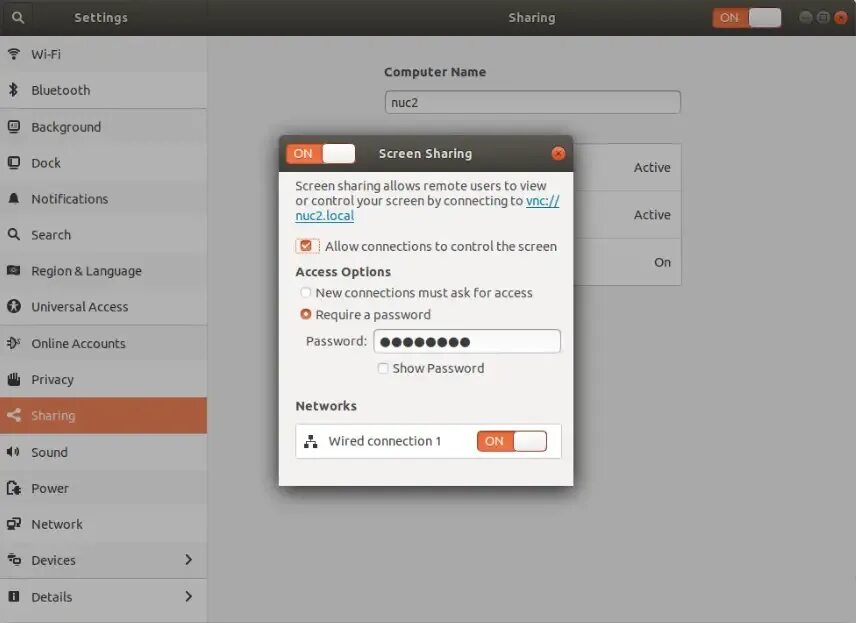The image size is (856, 623).
Task: Click the Bluetooth symbol icon
Action: (x=14, y=90)
